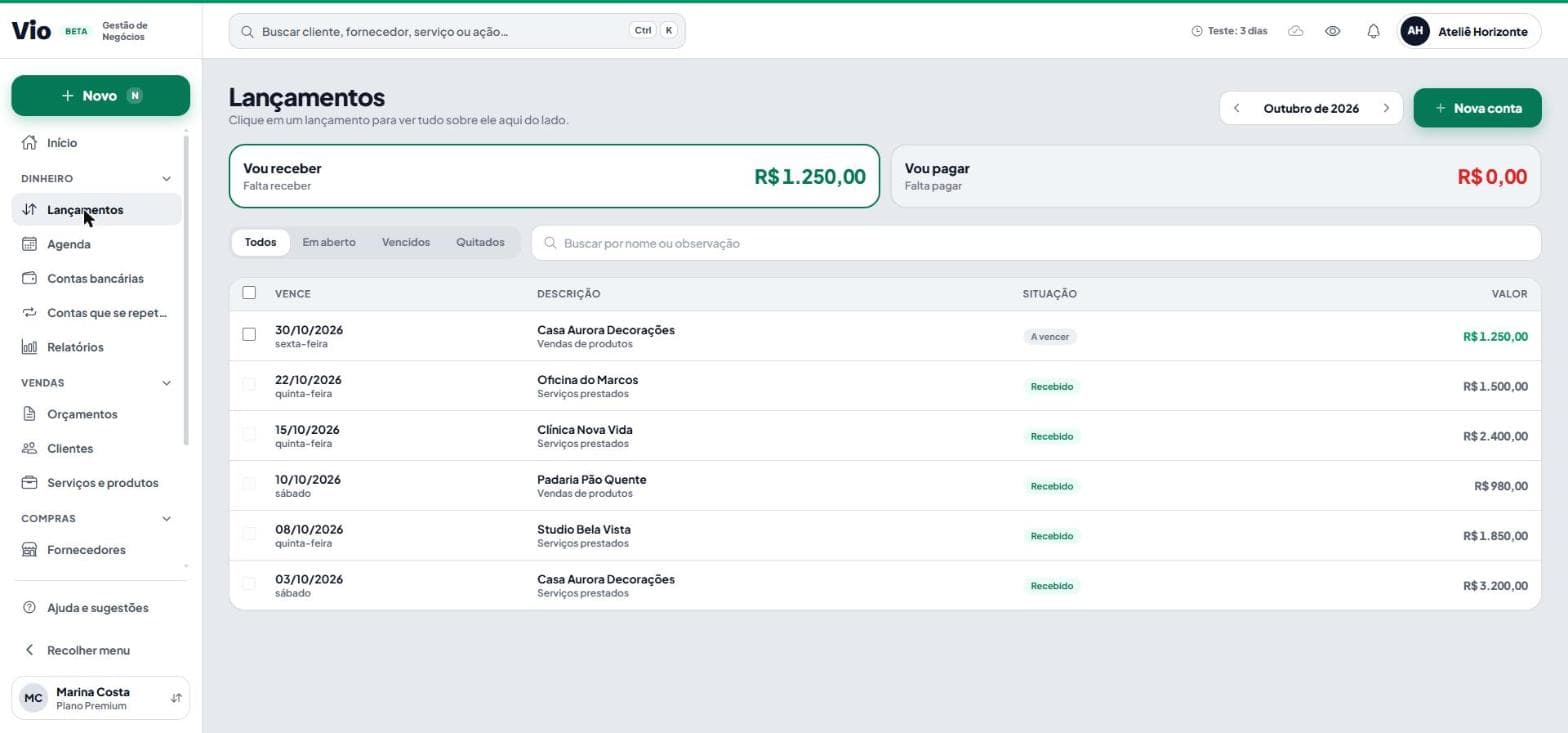Switch to the Em aberto tab
Image resolution: width=1568 pixels, height=733 pixels.
click(x=329, y=242)
